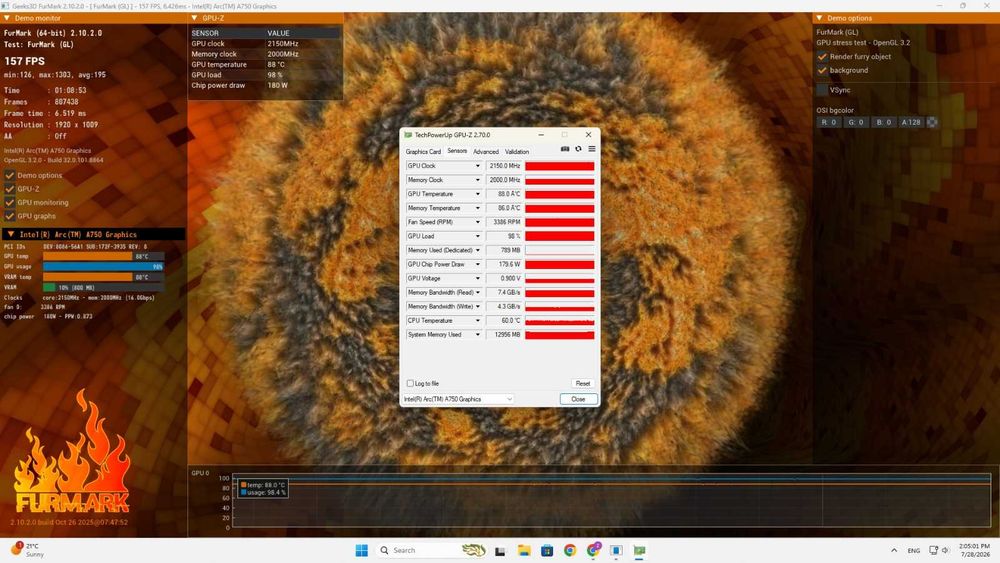Launch Google Chrome from the taskbar

(x=570, y=550)
